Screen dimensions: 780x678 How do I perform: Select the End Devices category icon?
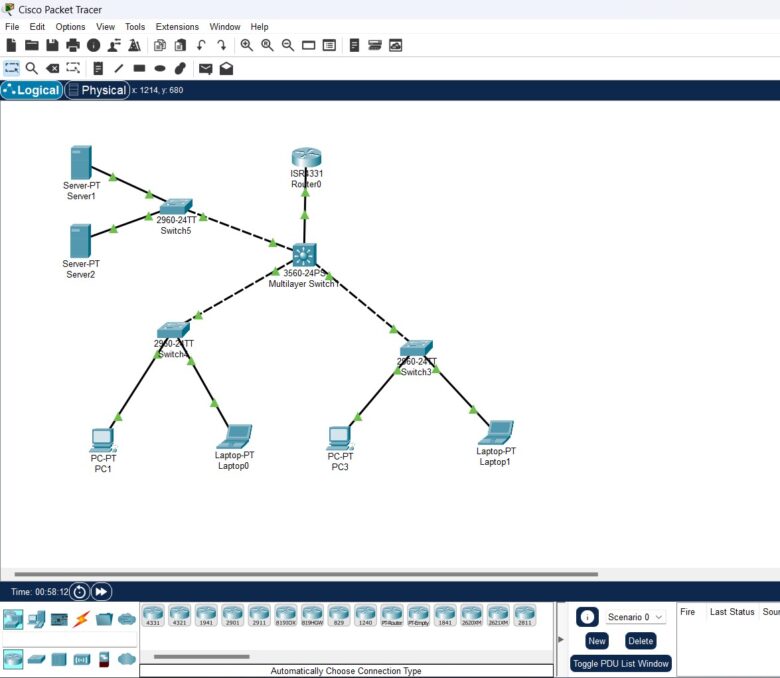click(36, 619)
